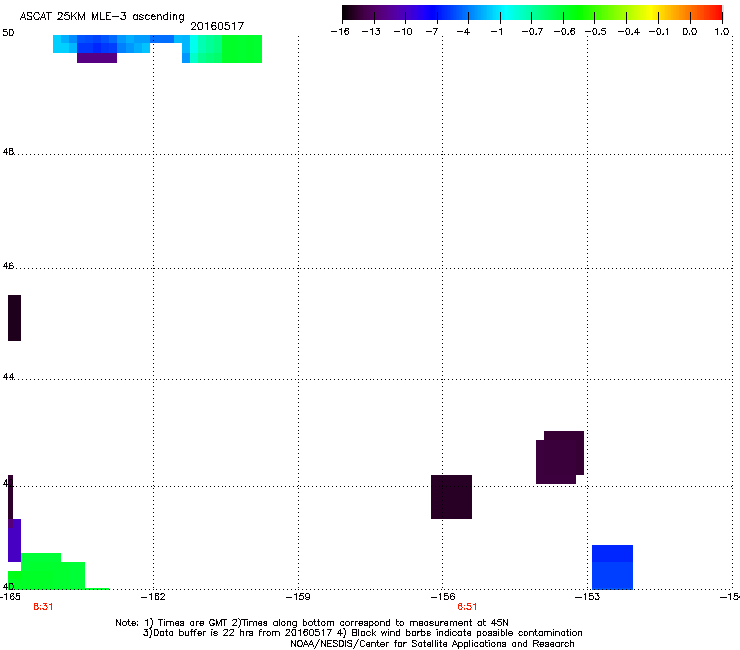Click the red time label ending in :31
The image size is (740, 650).
(43, 607)
